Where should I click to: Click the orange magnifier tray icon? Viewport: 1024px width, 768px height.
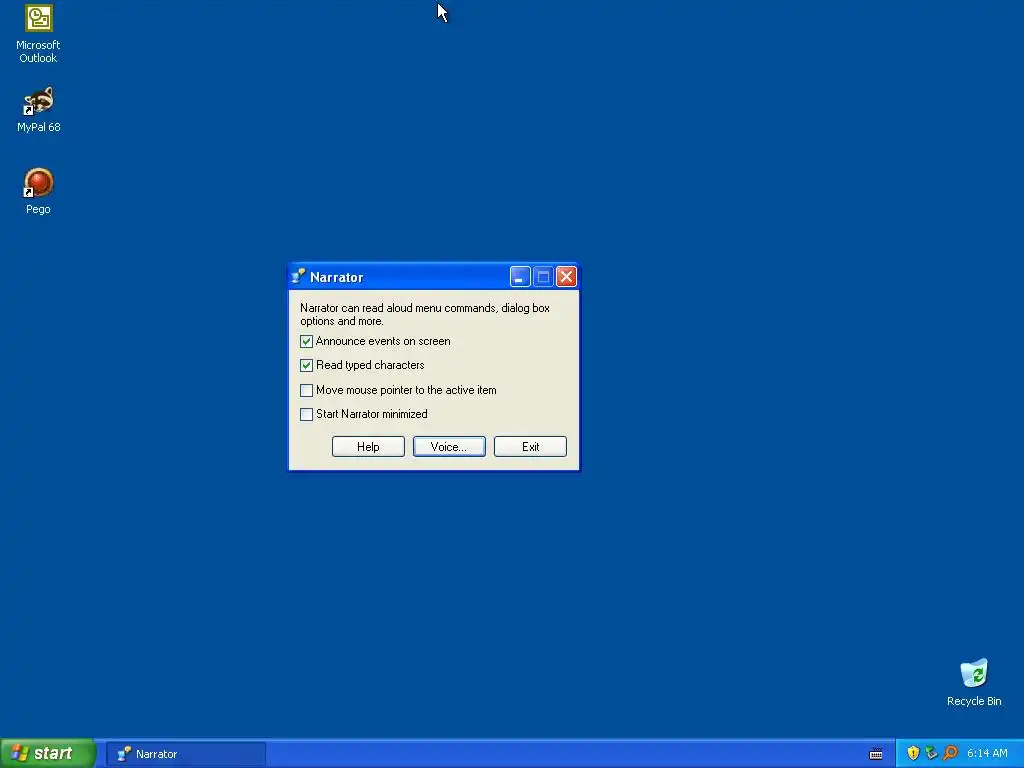click(950, 753)
